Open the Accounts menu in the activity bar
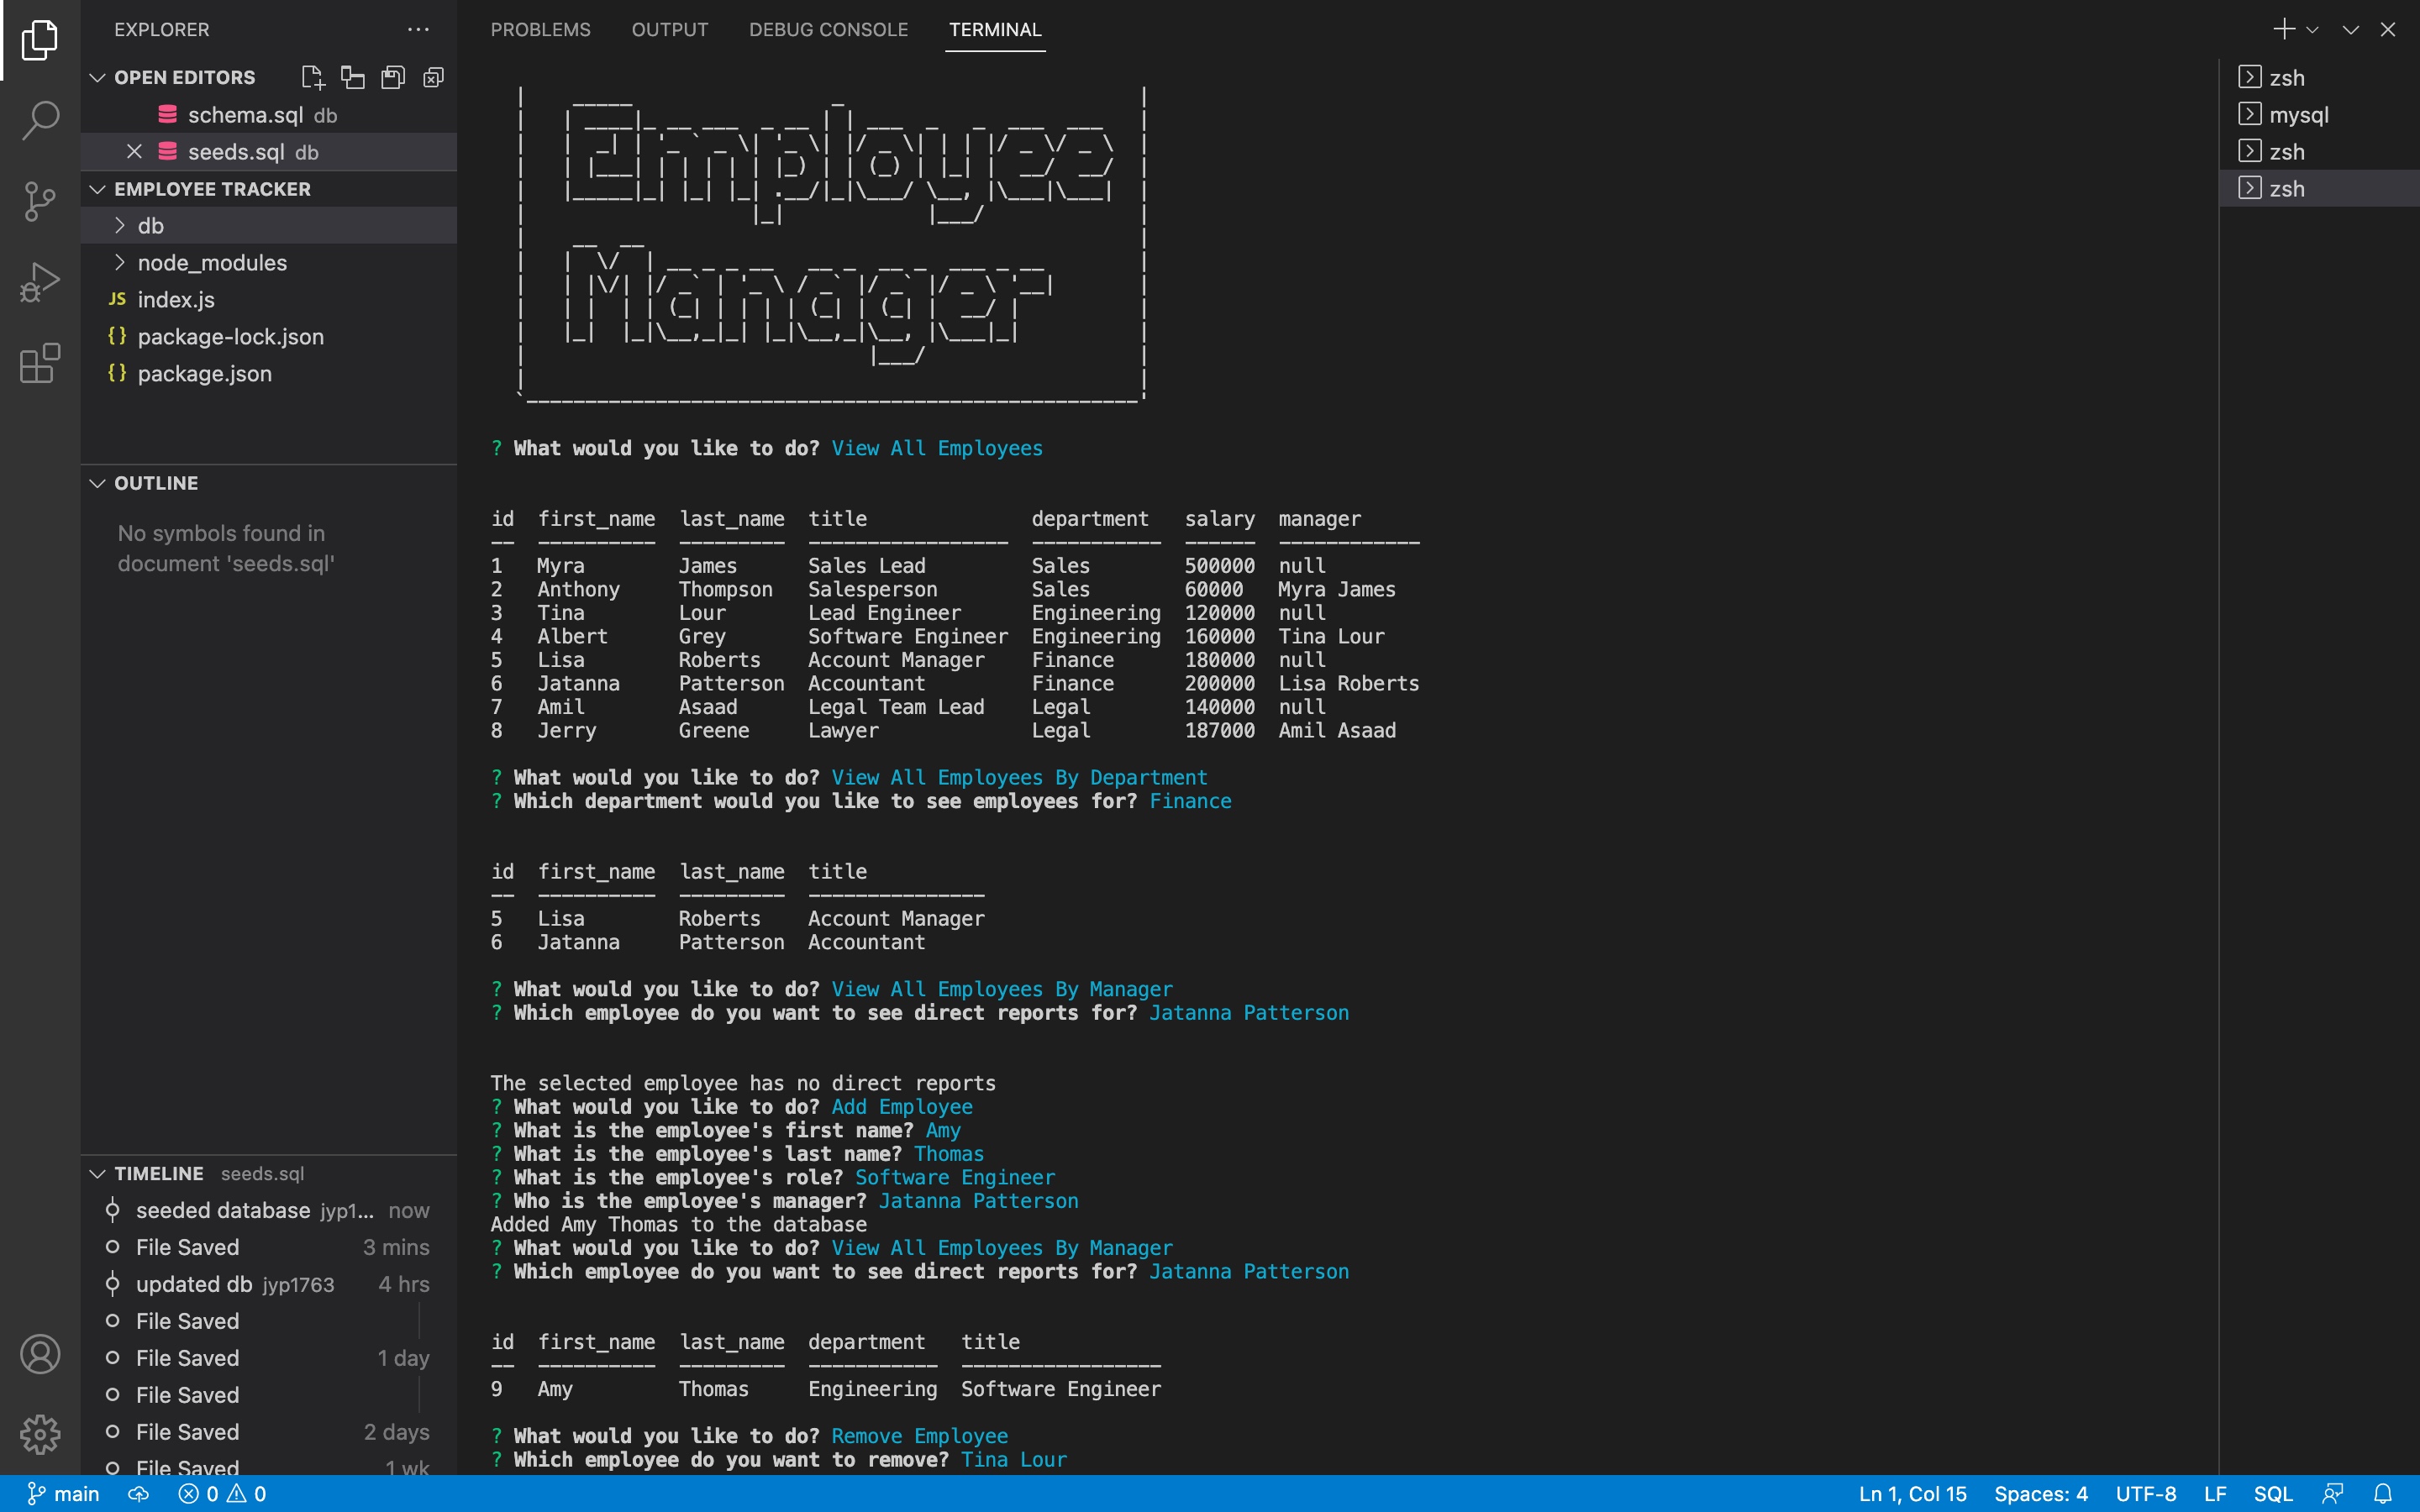 click(40, 1354)
